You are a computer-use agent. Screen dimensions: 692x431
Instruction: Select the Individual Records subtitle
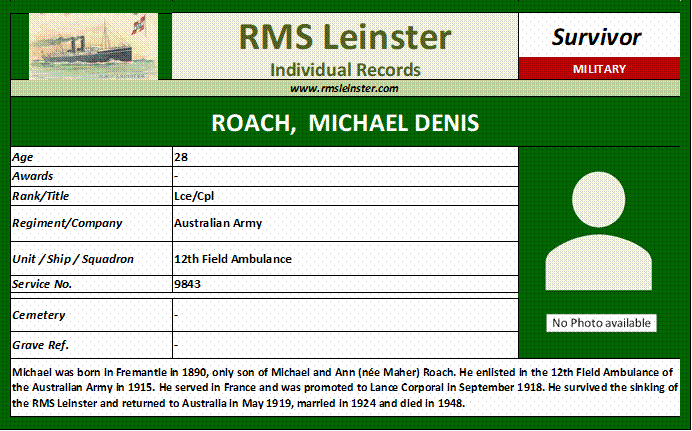[345, 70]
